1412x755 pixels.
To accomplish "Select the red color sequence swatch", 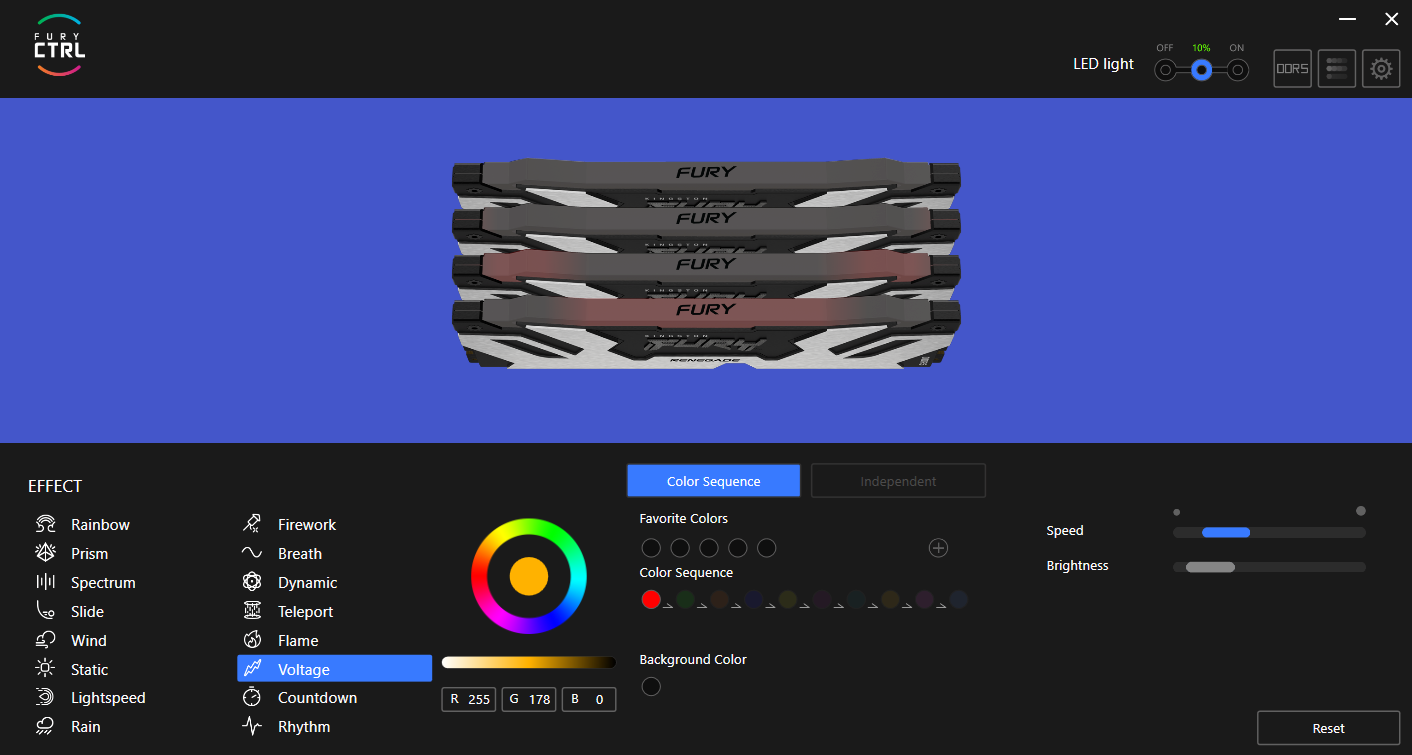I will click(x=651, y=599).
